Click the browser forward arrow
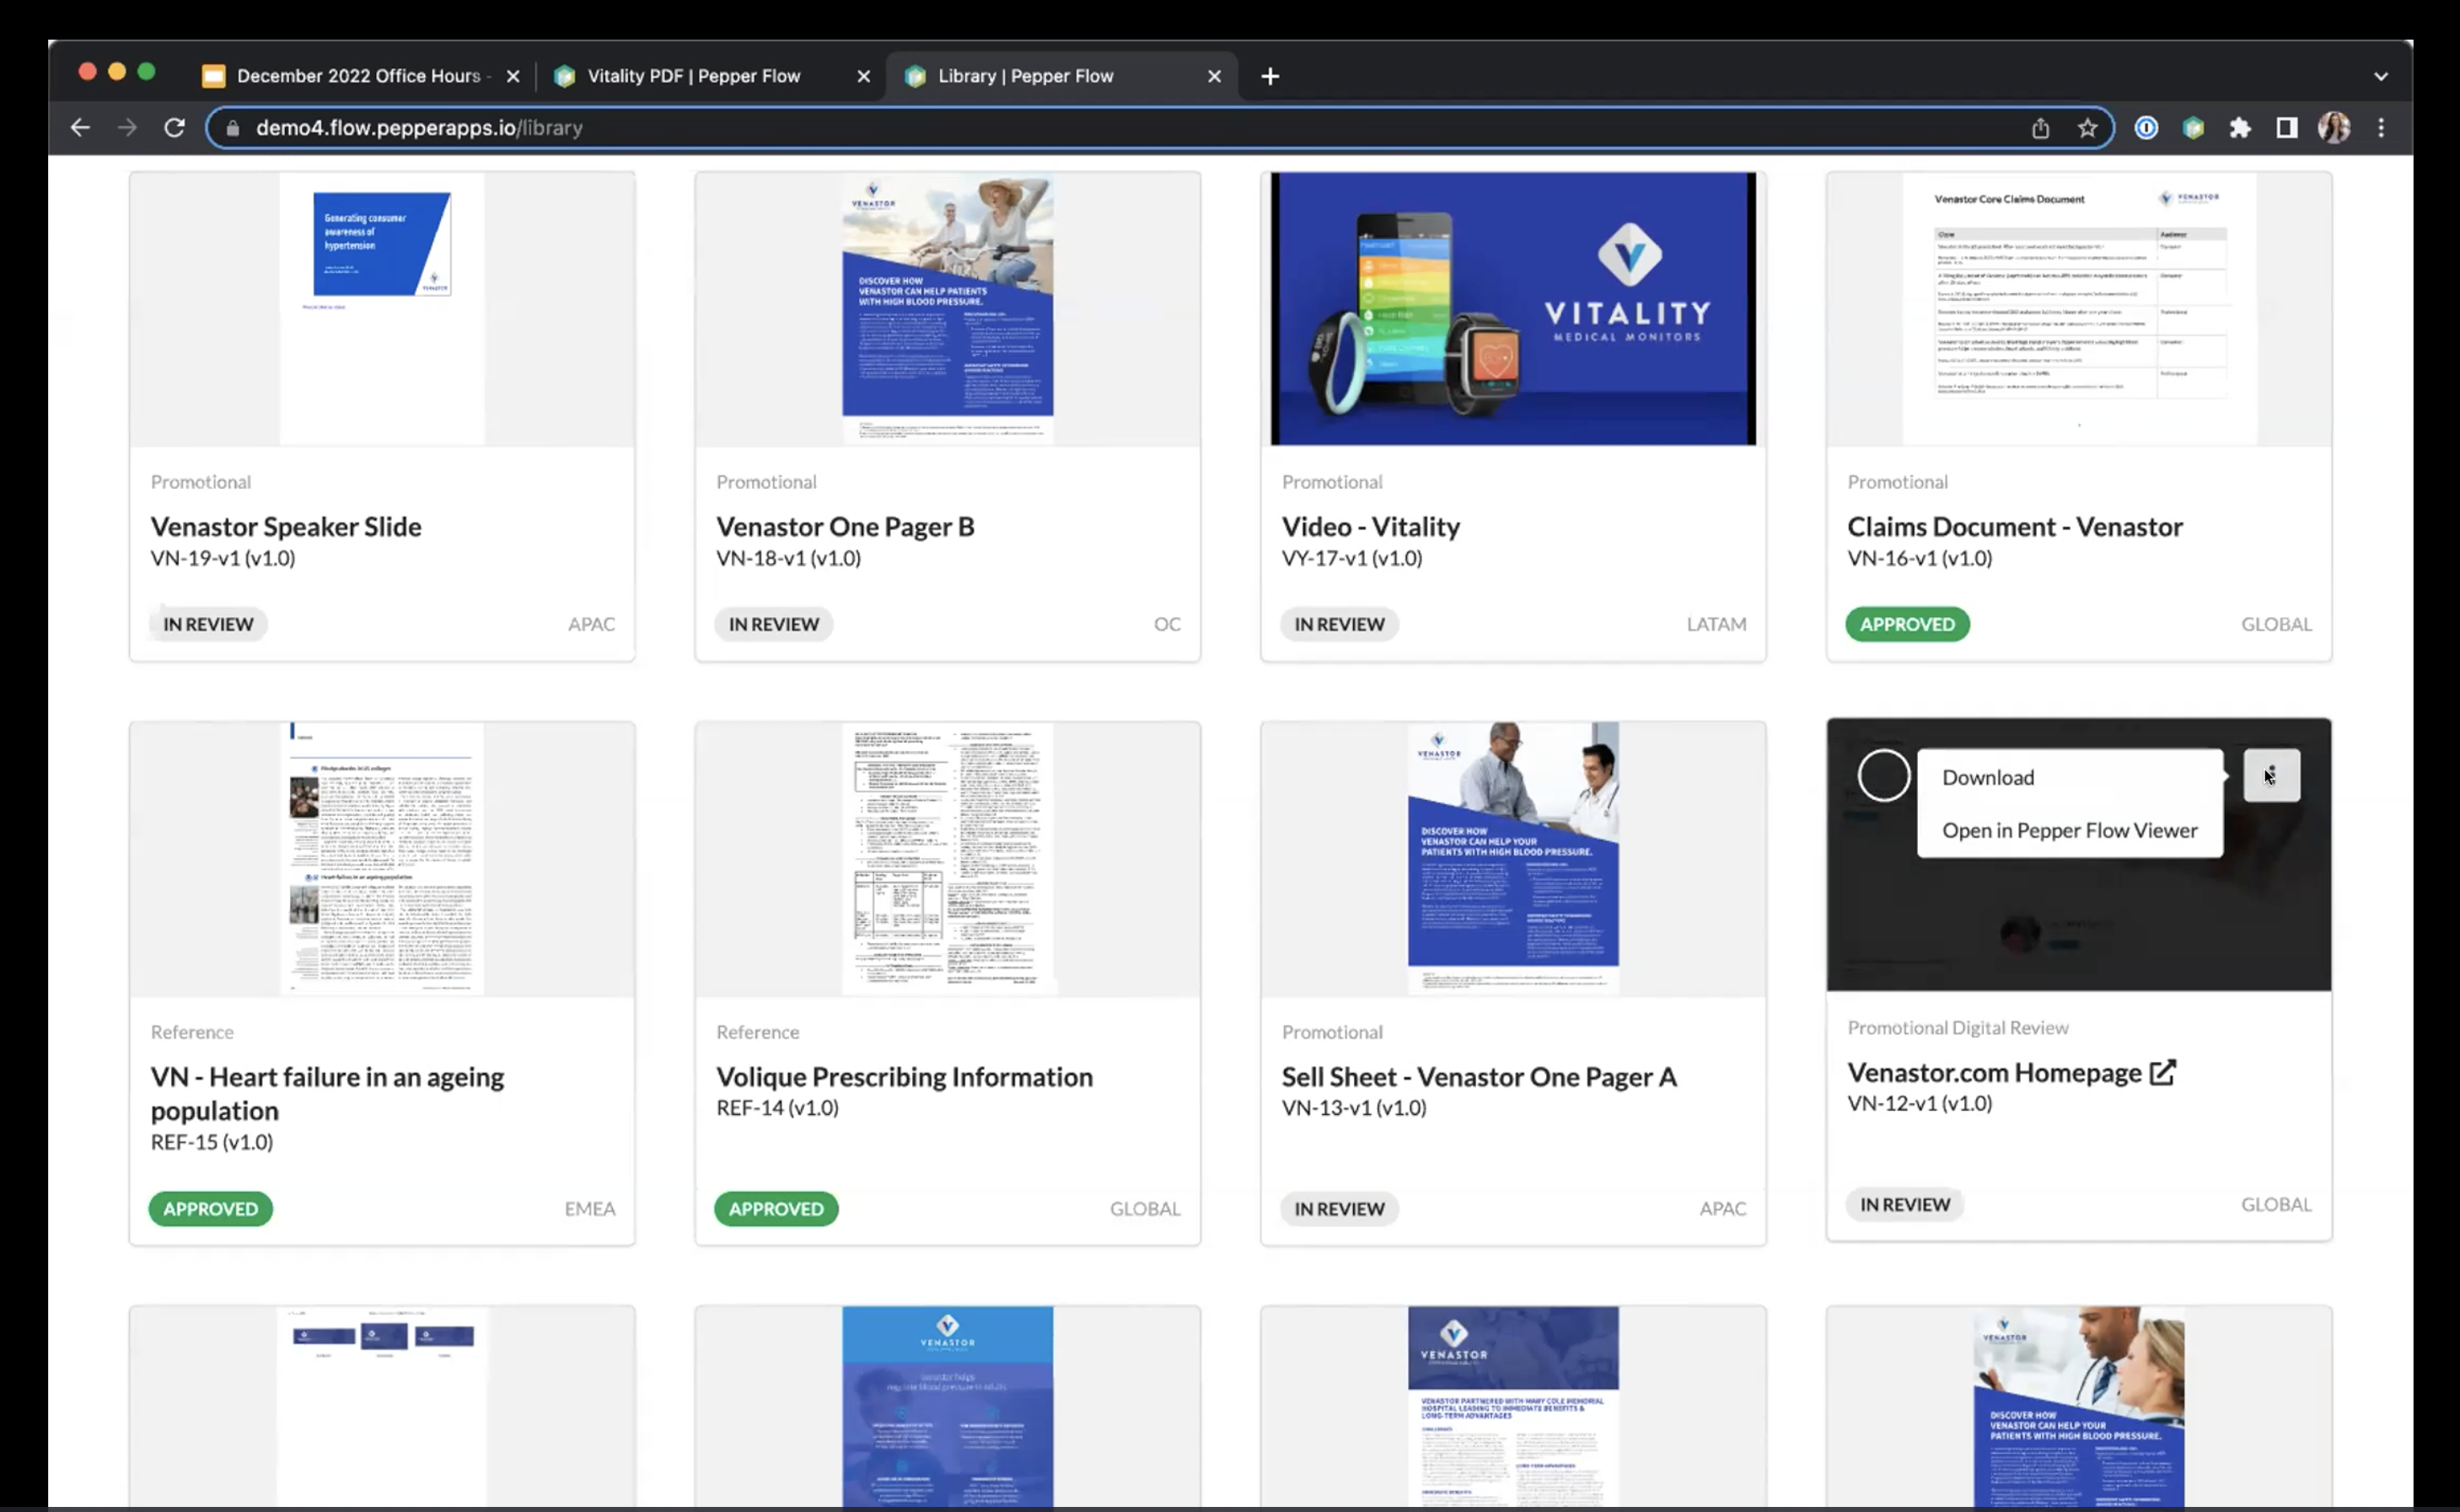The image size is (2460, 1512). pos(127,128)
